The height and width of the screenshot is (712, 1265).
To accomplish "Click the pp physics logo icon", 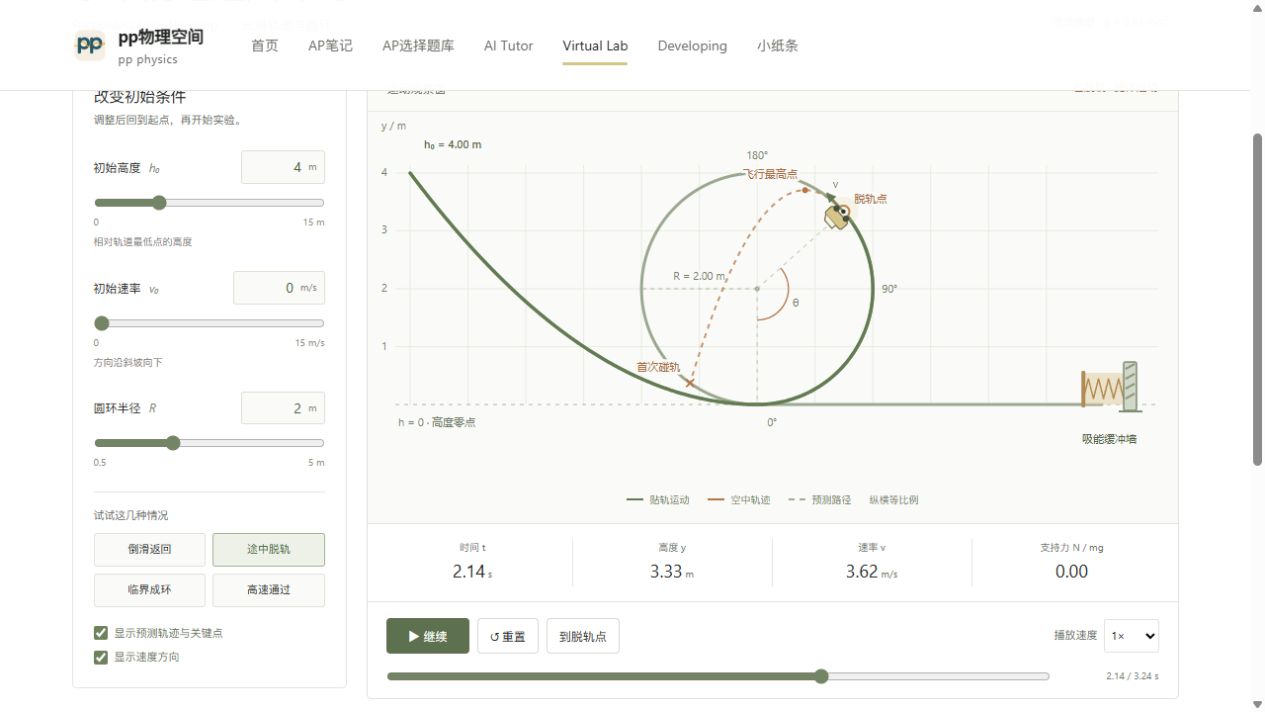I will click(90, 45).
